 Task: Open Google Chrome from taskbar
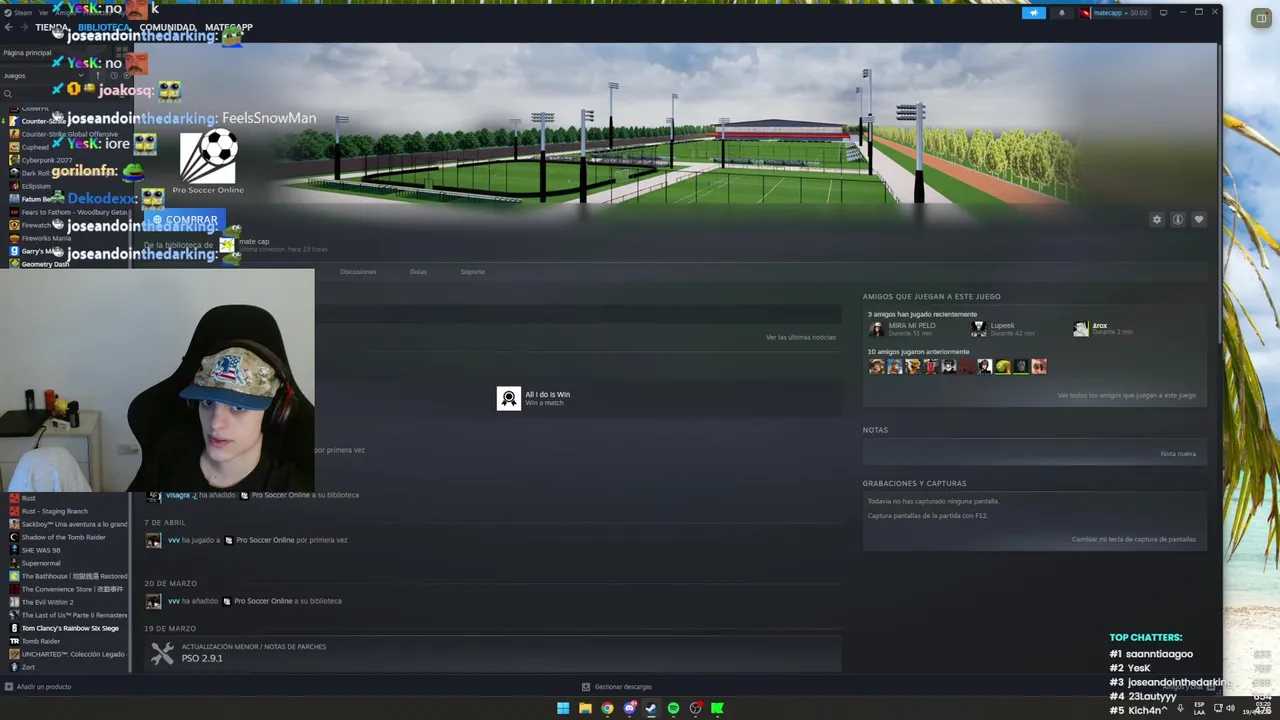point(607,708)
